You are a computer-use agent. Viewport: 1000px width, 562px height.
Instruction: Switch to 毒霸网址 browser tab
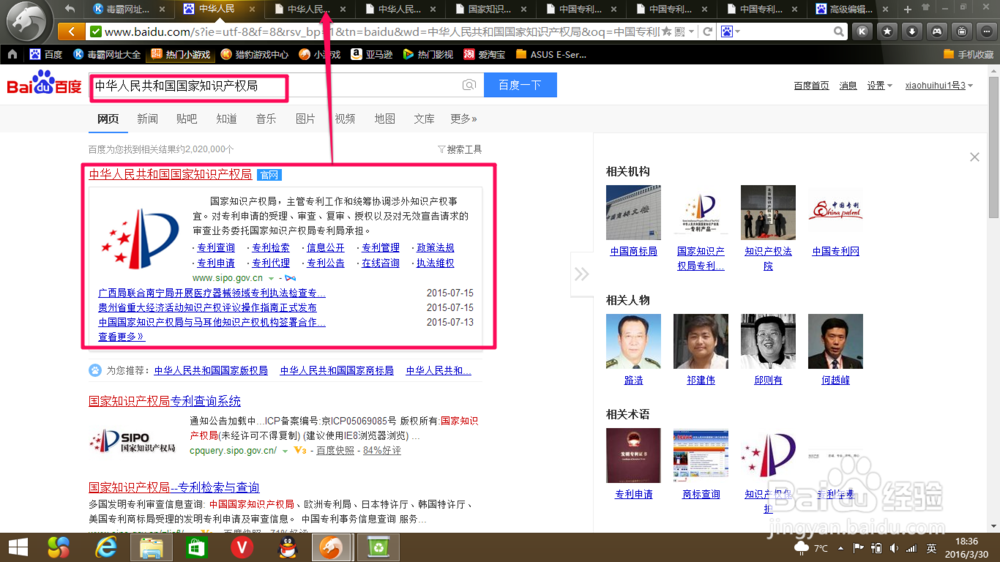click(128, 9)
